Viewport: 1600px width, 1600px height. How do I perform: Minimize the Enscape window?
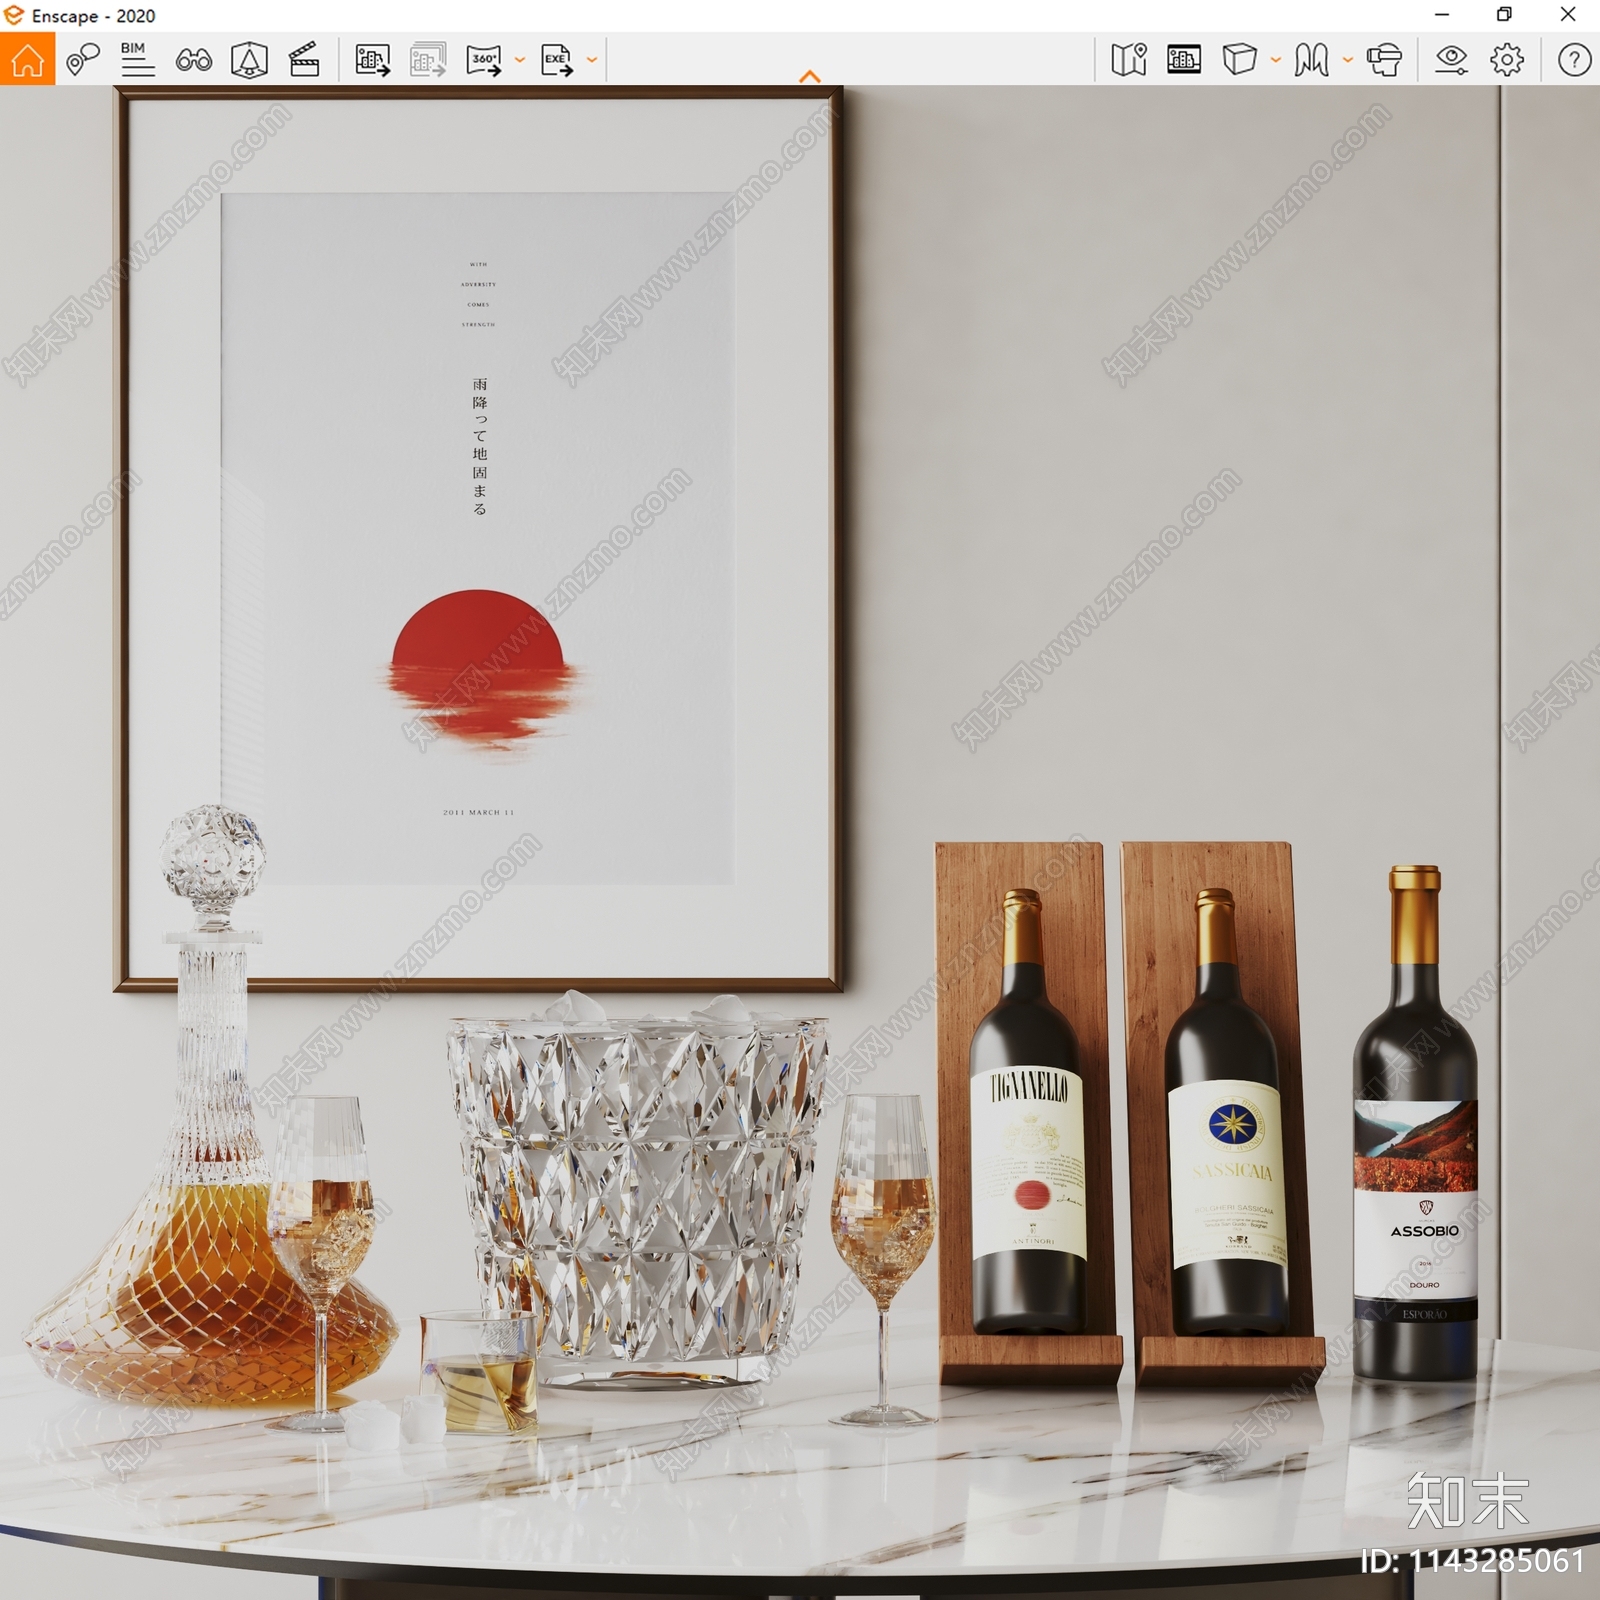[x=1442, y=15]
